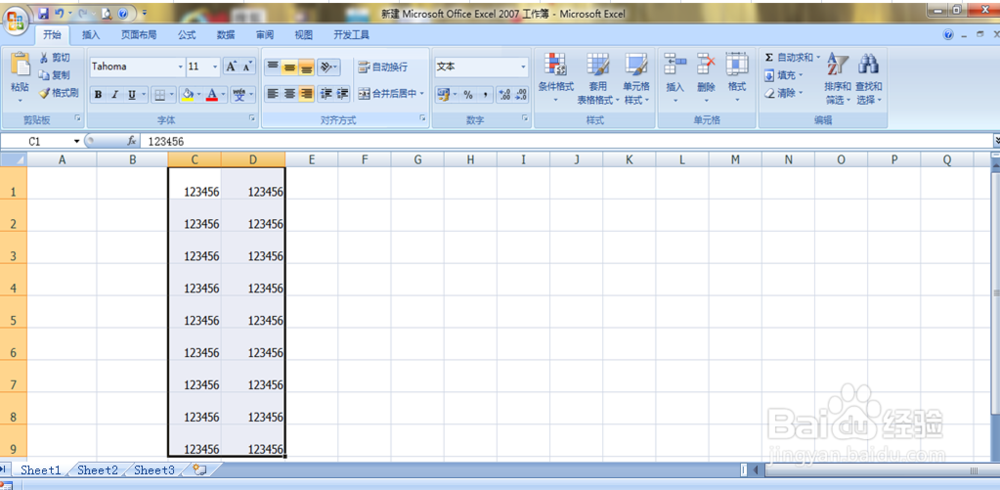
Task: Open accounting number format icon
Action: (x=443, y=95)
